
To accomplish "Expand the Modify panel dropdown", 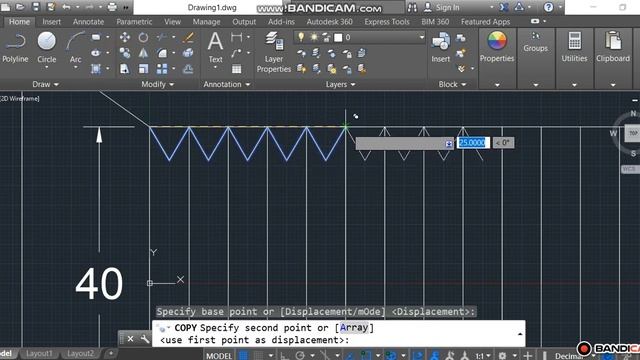I will pos(158,84).
